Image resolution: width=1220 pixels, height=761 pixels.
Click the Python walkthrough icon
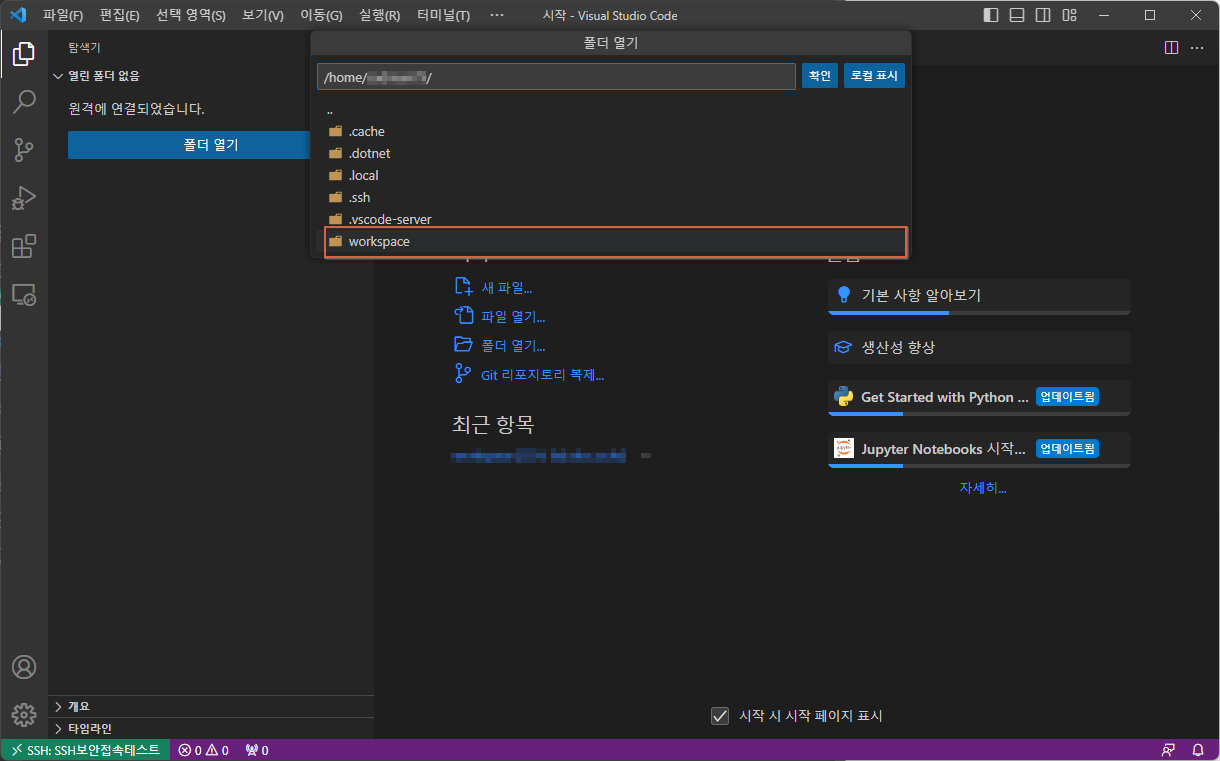(x=843, y=396)
